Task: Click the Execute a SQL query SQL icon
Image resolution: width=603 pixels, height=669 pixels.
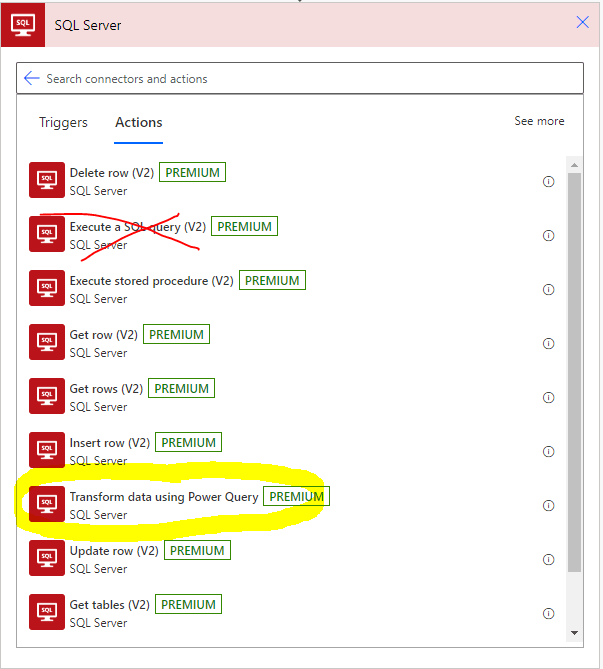Action: click(x=47, y=234)
